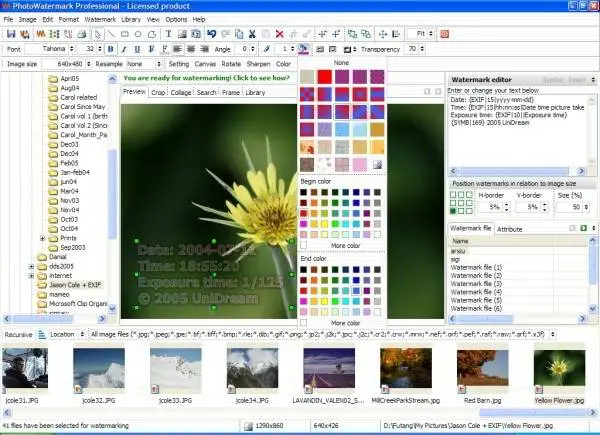Select the Red Barn.jpg thumbnail
600x435 pixels.
[x=483, y=370]
